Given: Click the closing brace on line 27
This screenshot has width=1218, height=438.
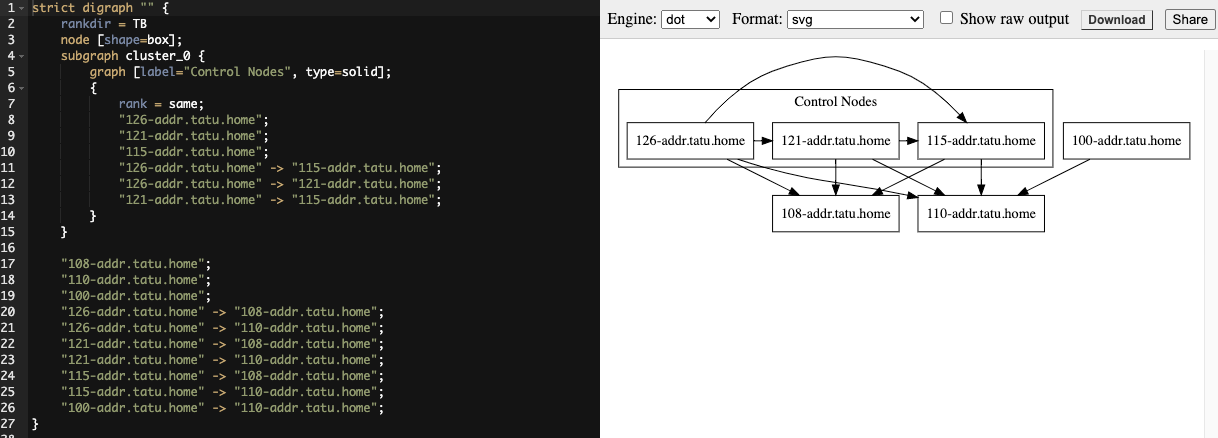Looking at the screenshot, I should point(35,424).
